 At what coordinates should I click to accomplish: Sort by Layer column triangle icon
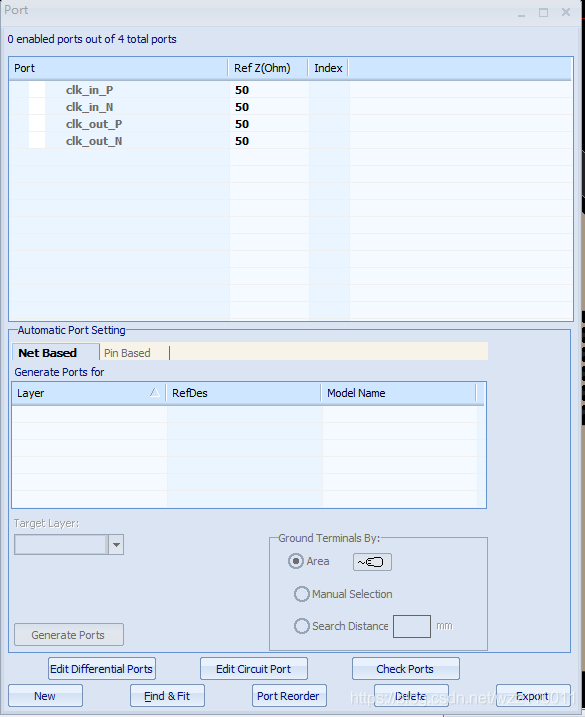point(155,392)
